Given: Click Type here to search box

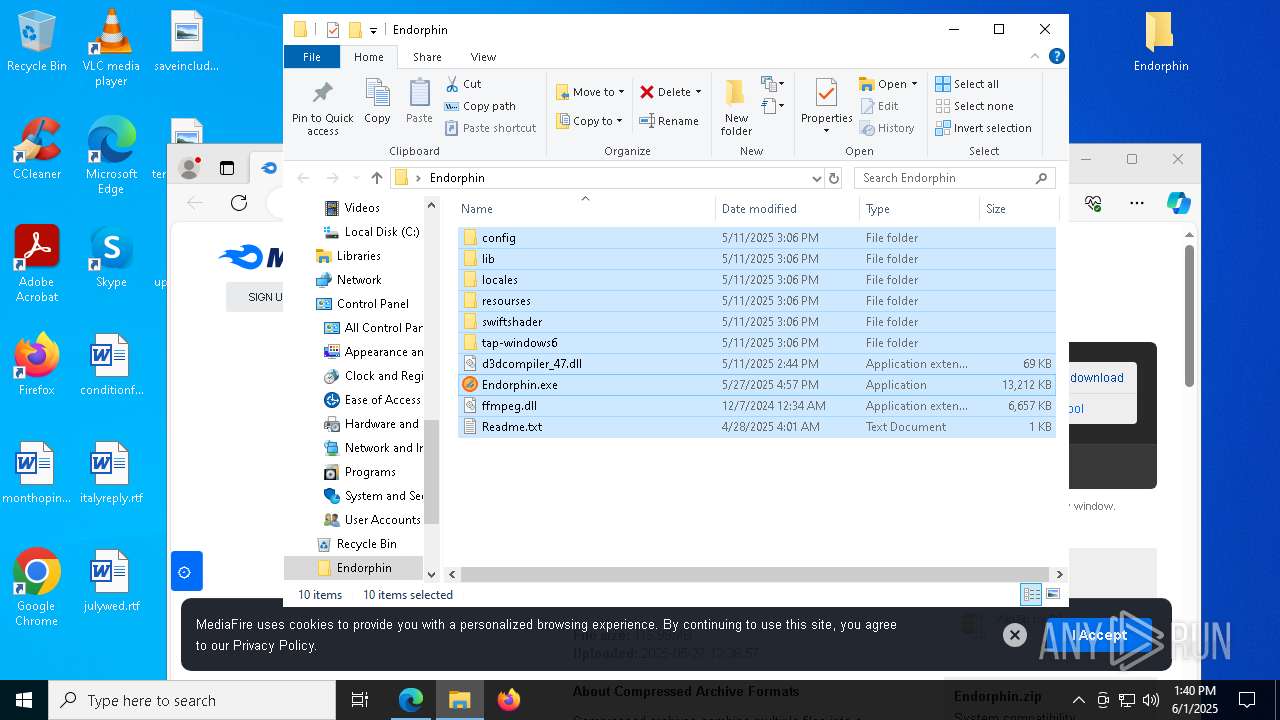Looking at the screenshot, I should click(192, 700).
